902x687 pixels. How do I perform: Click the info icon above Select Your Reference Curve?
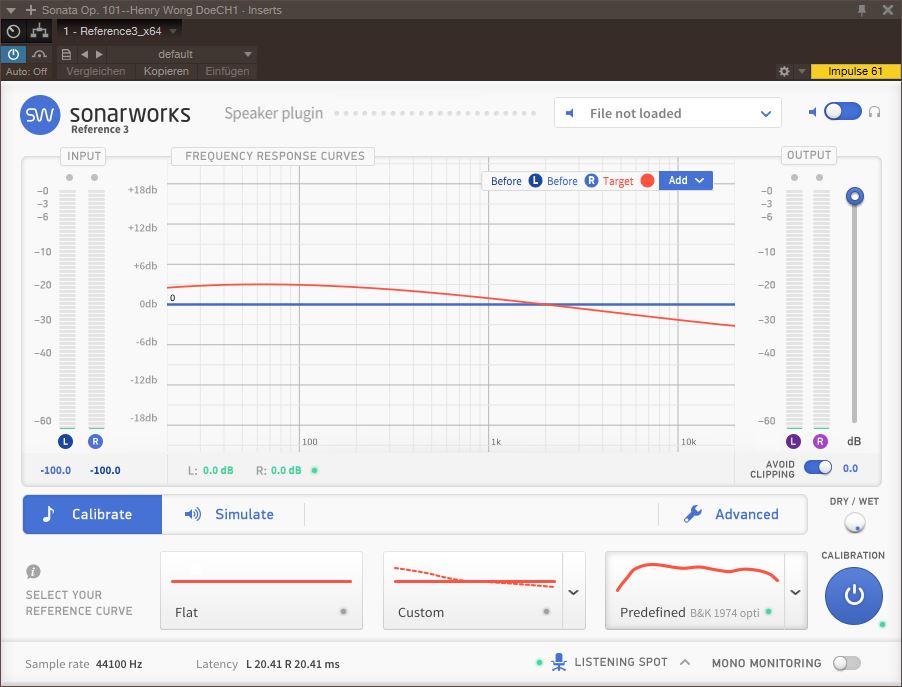(33, 571)
